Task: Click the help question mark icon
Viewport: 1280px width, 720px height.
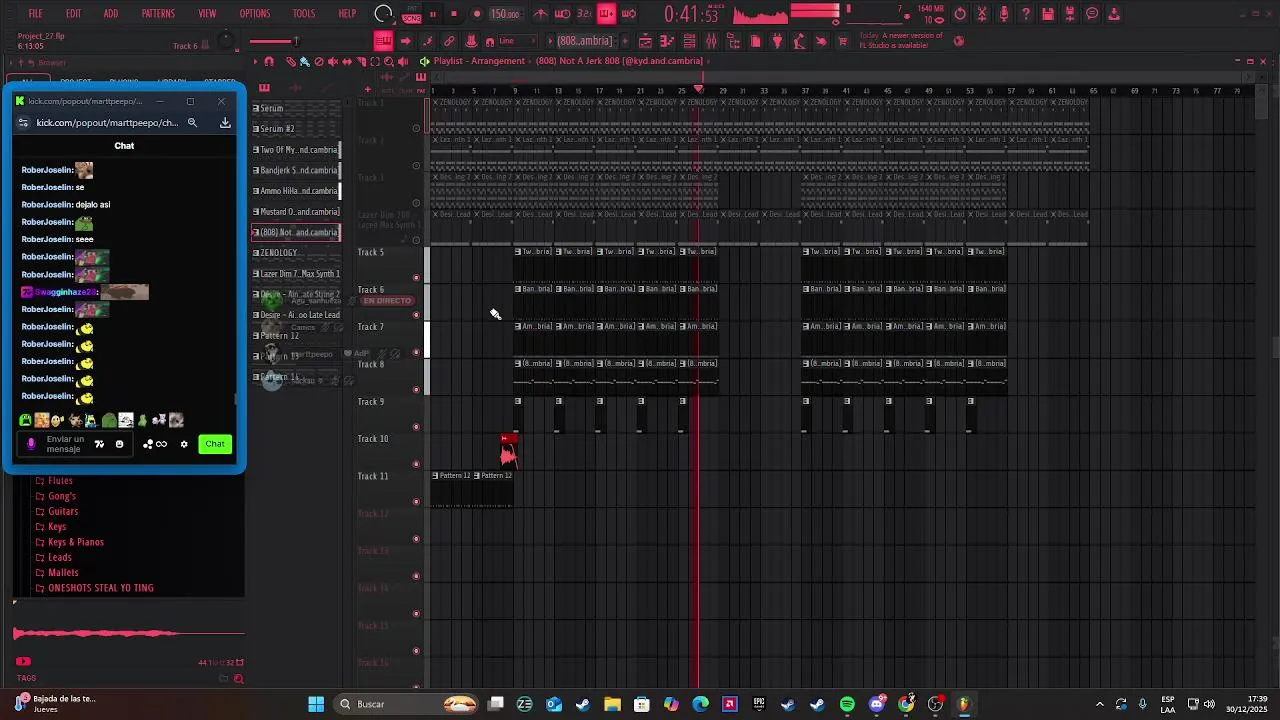Action: [x=1026, y=14]
